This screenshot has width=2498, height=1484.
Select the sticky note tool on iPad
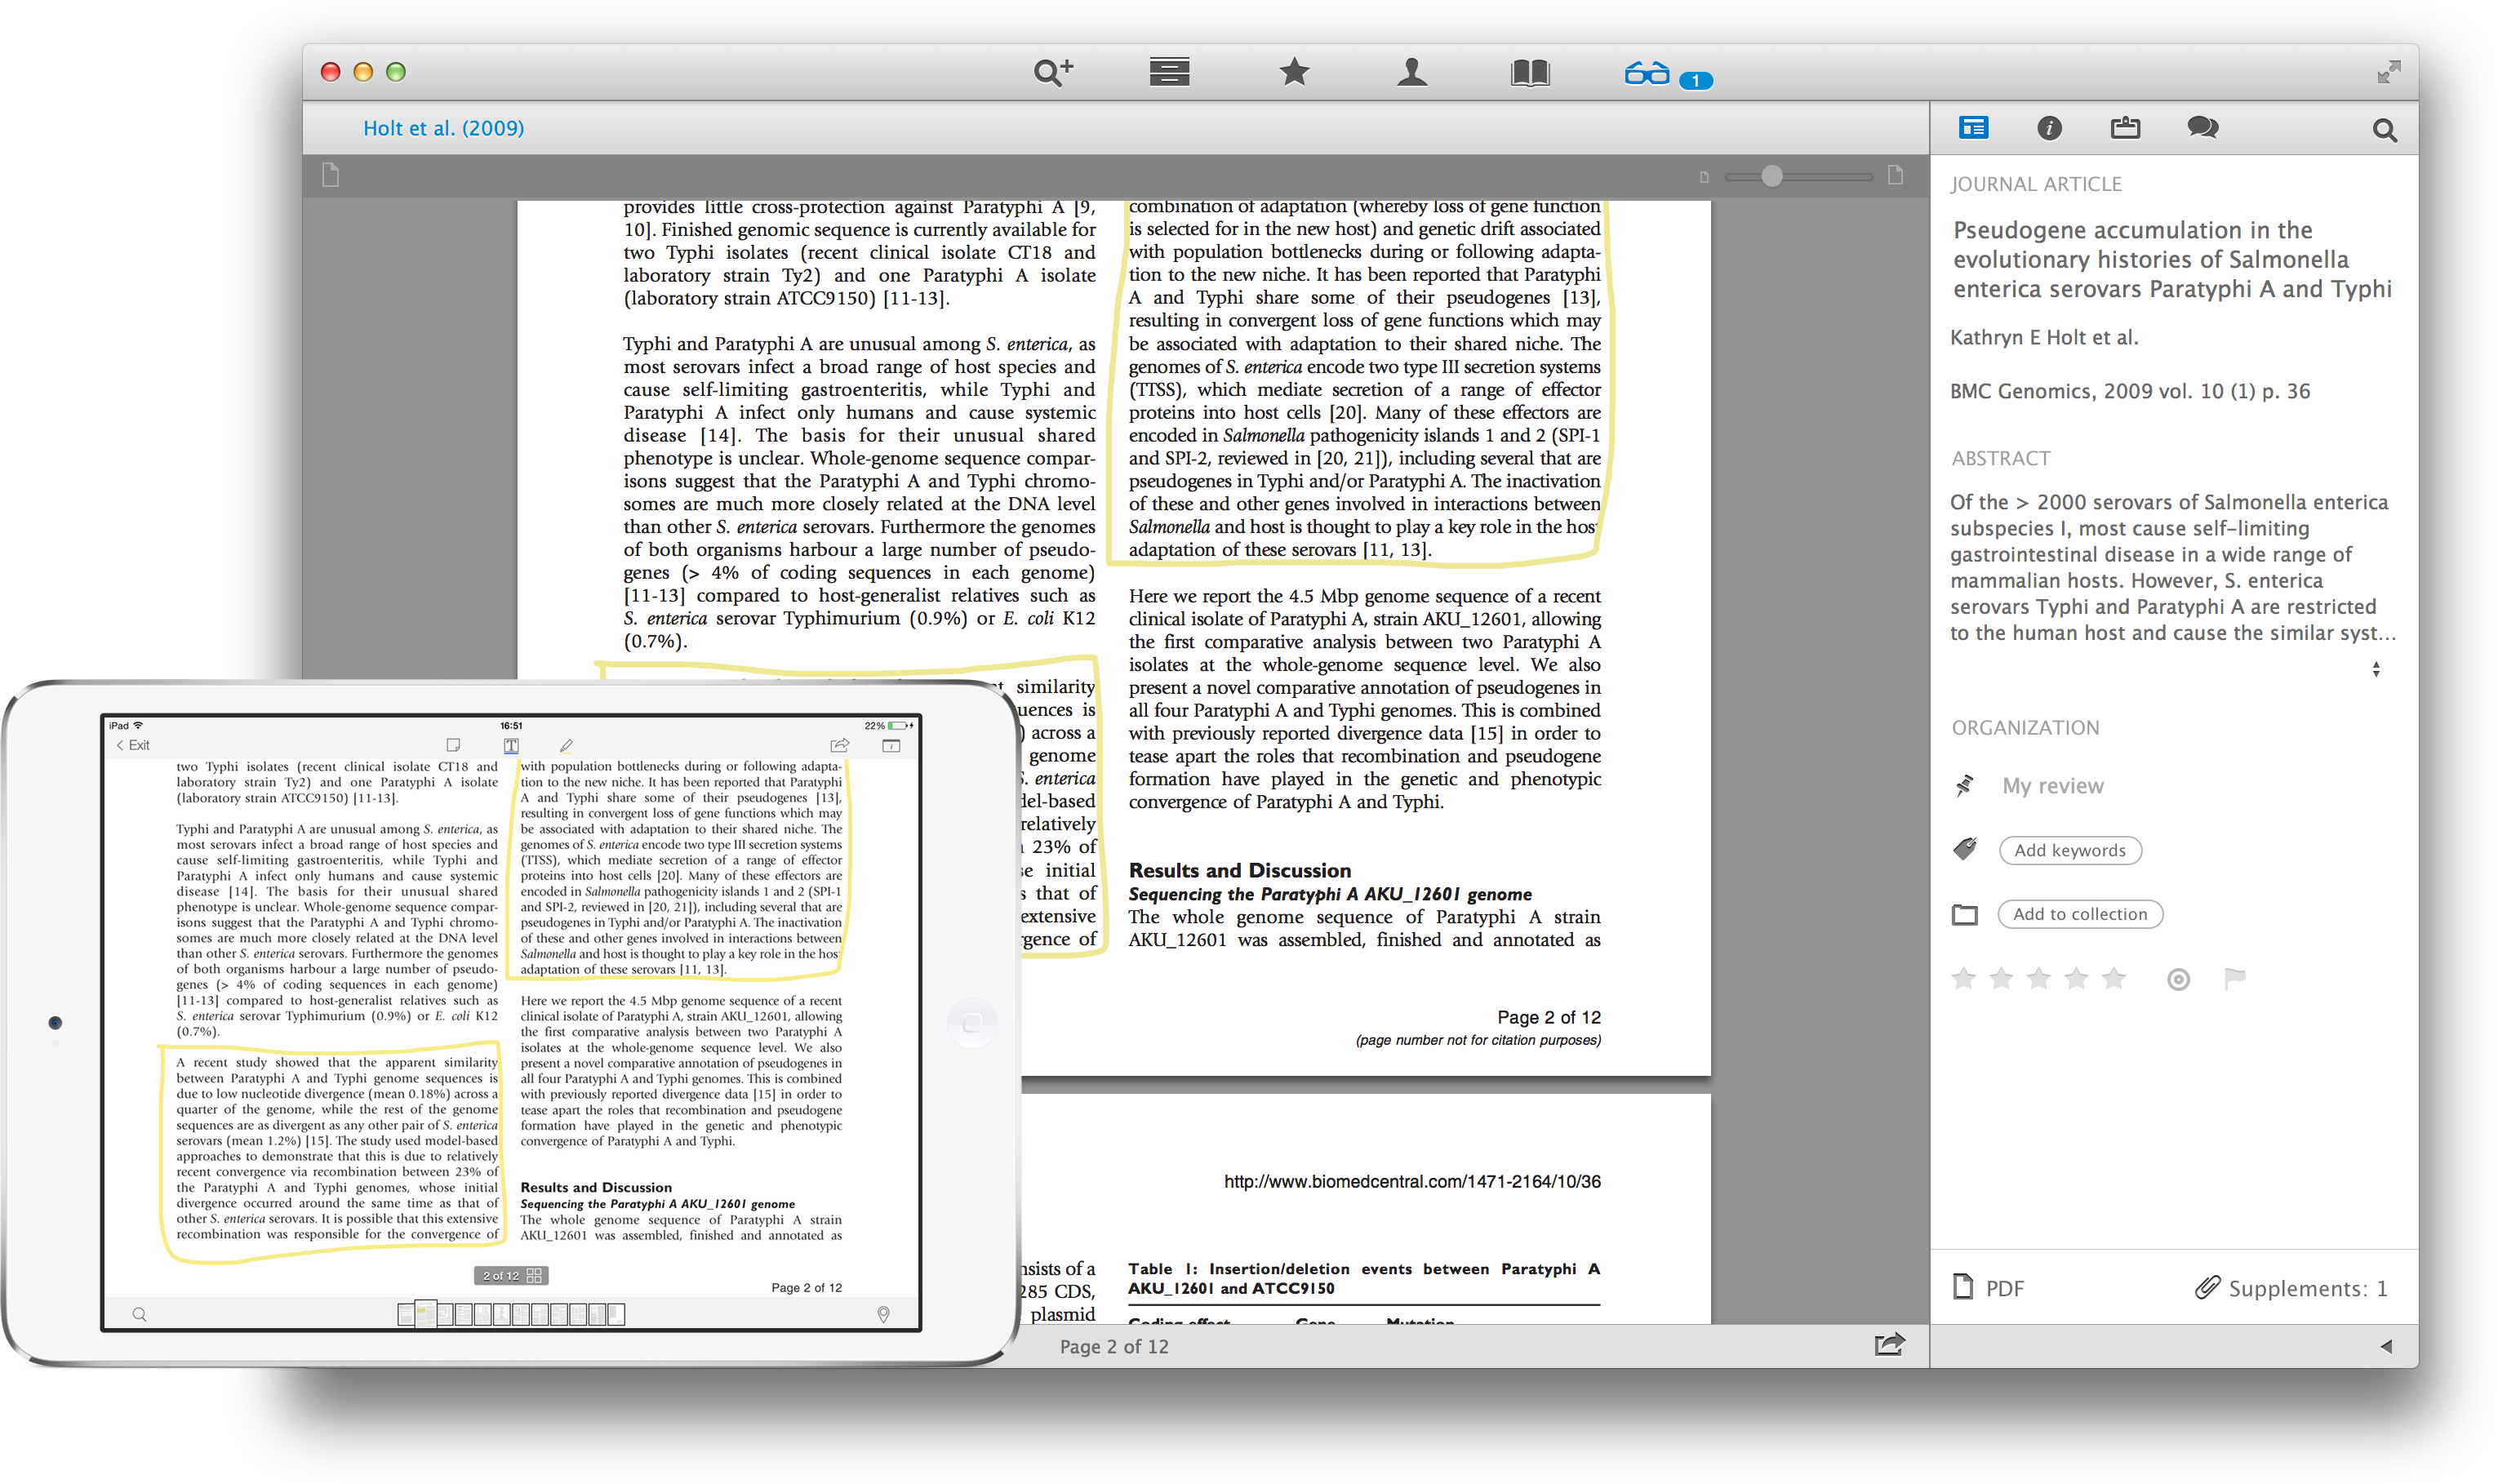(452, 745)
